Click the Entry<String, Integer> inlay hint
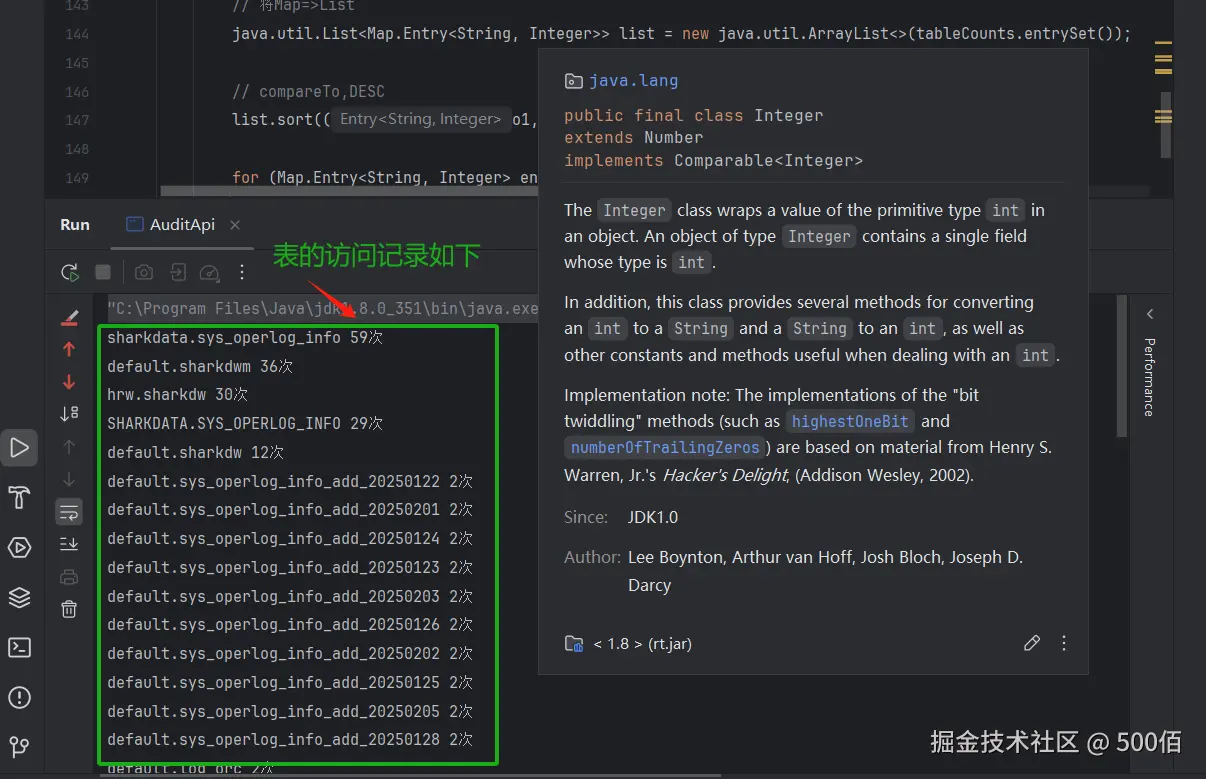The height and width of the screenshot is (779, 1206). pyautogui.click(x=420, y=119)
